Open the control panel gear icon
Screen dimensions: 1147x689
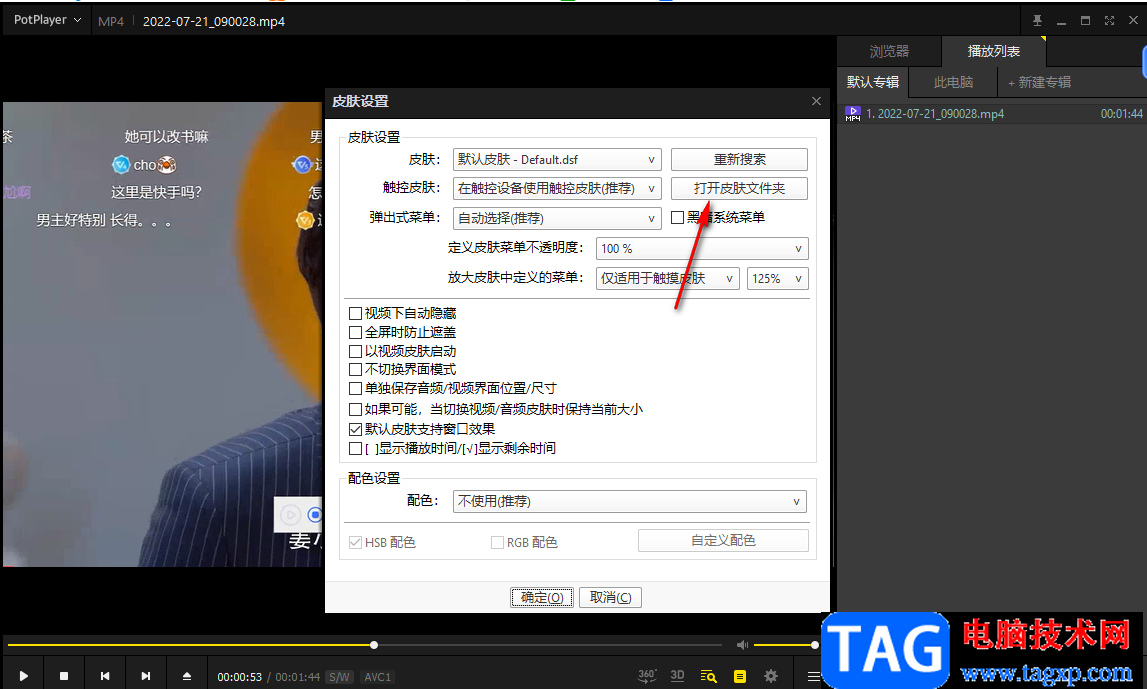771,676
